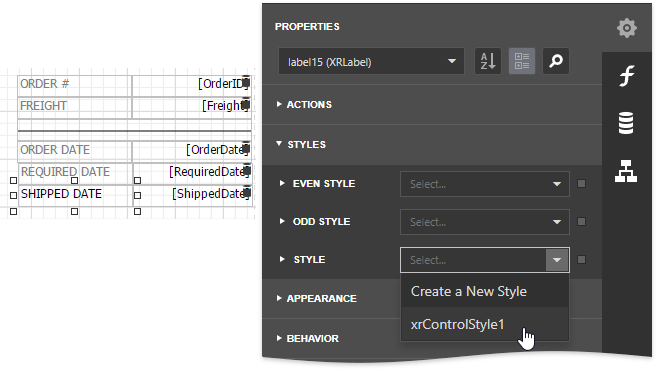Open the Odd Style select dropdown
This screenshot has width=657, height=370.
(485, 222)
